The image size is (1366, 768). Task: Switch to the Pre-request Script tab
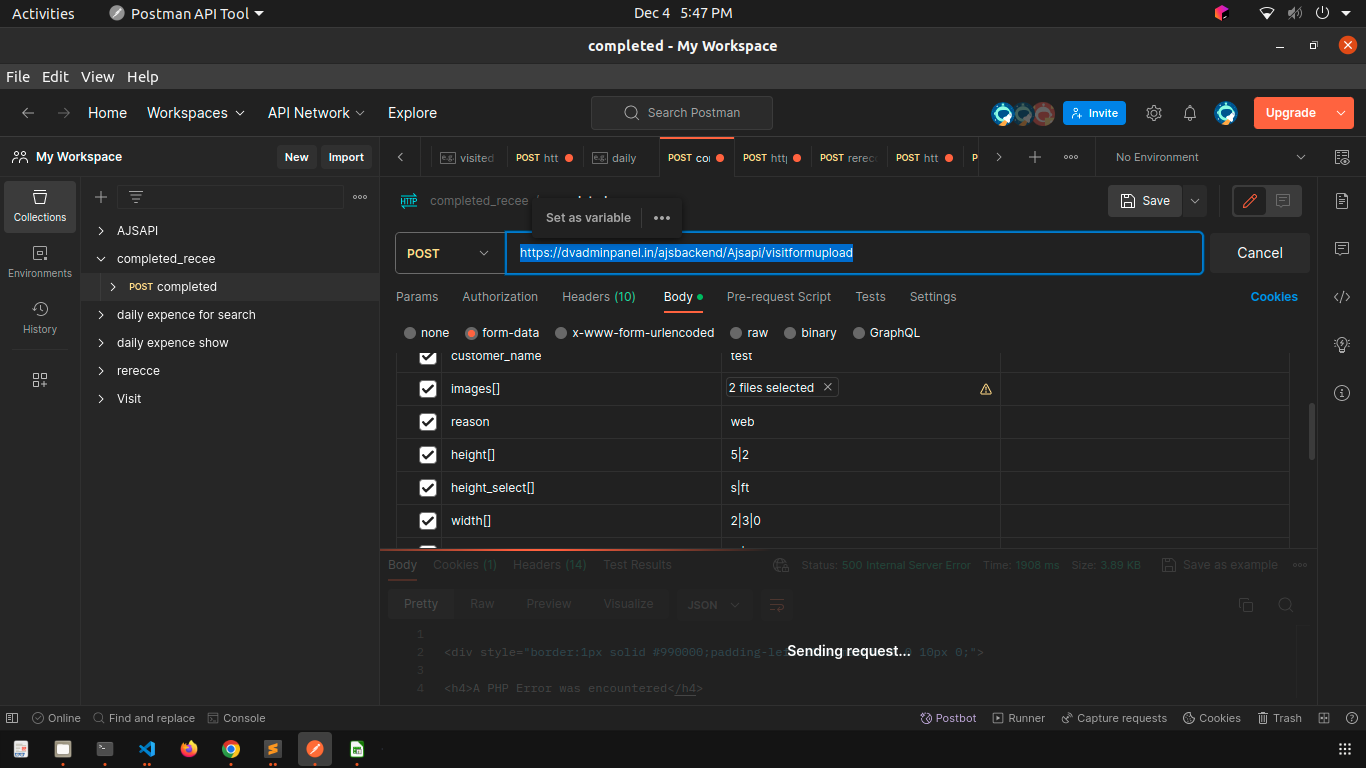[x=779, y=297]
